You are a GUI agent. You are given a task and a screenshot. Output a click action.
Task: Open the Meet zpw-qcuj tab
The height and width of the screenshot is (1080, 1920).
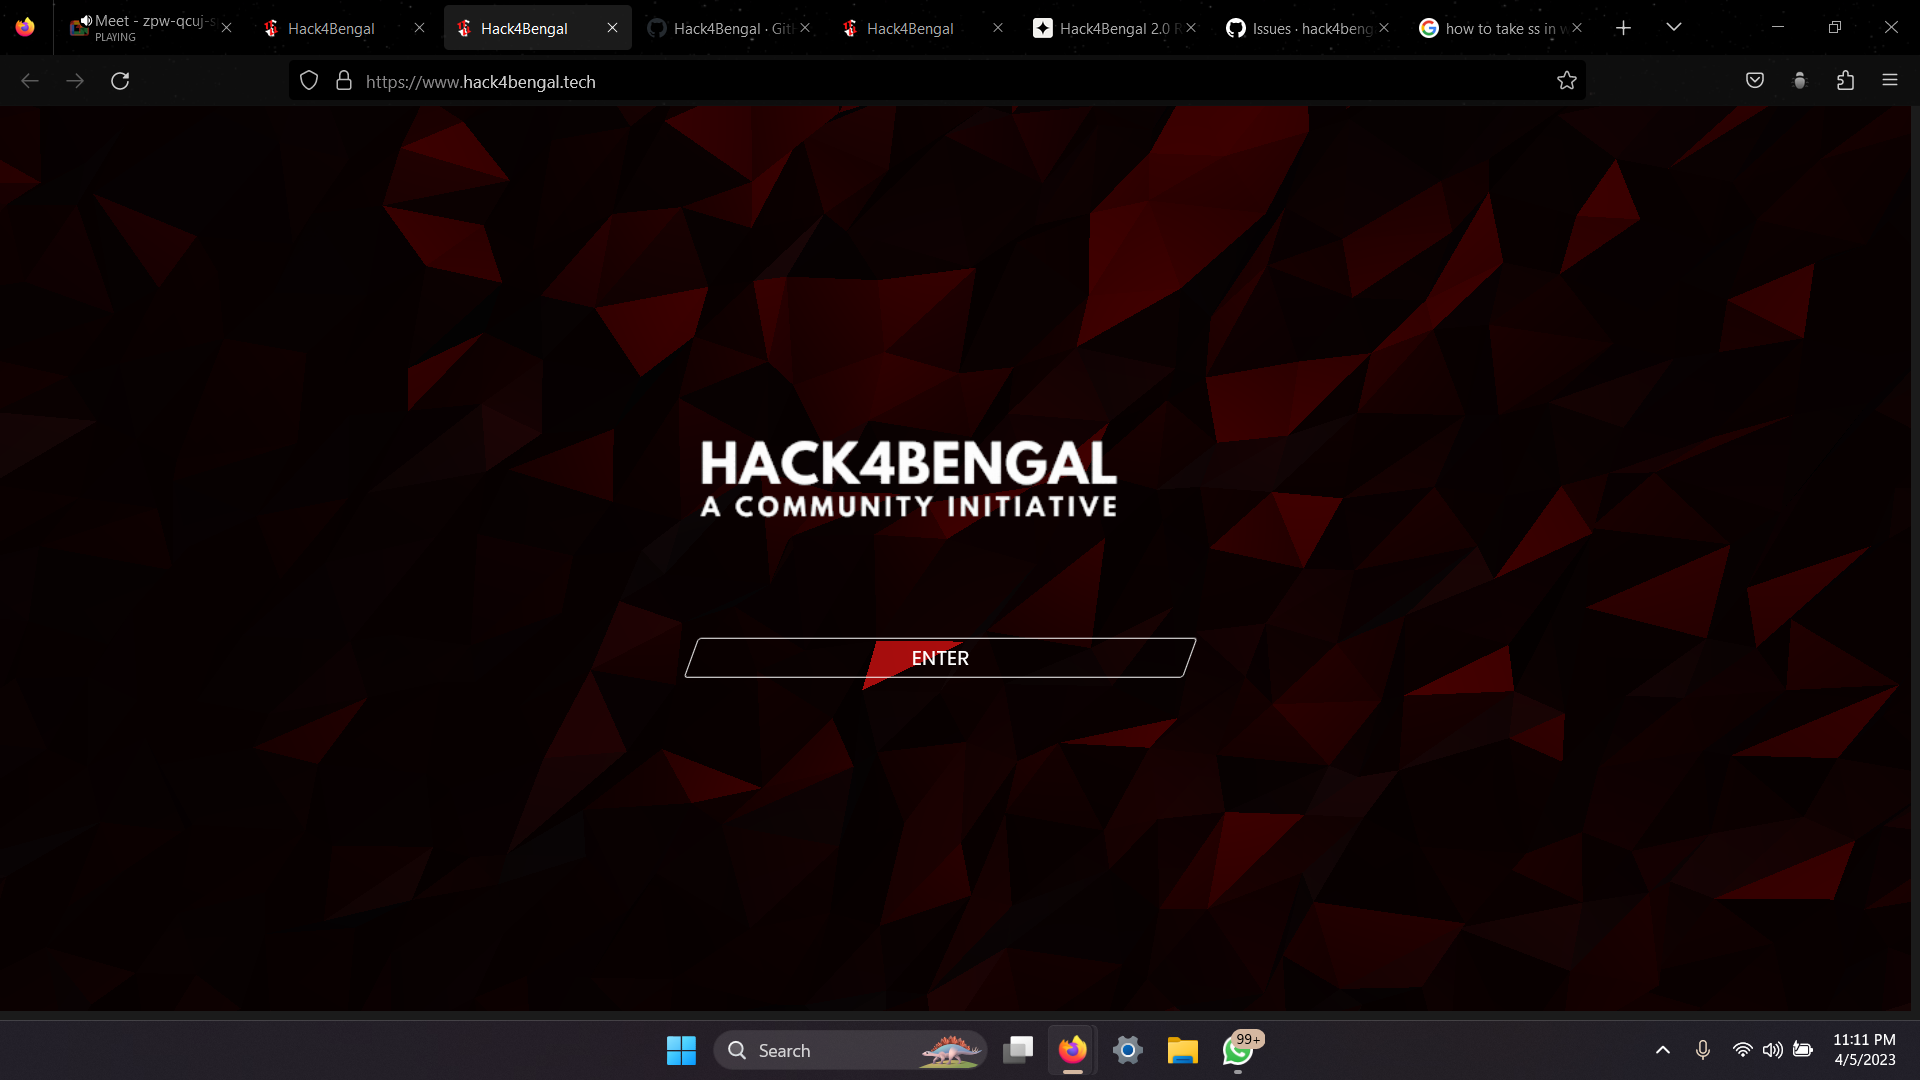(150, 28)
